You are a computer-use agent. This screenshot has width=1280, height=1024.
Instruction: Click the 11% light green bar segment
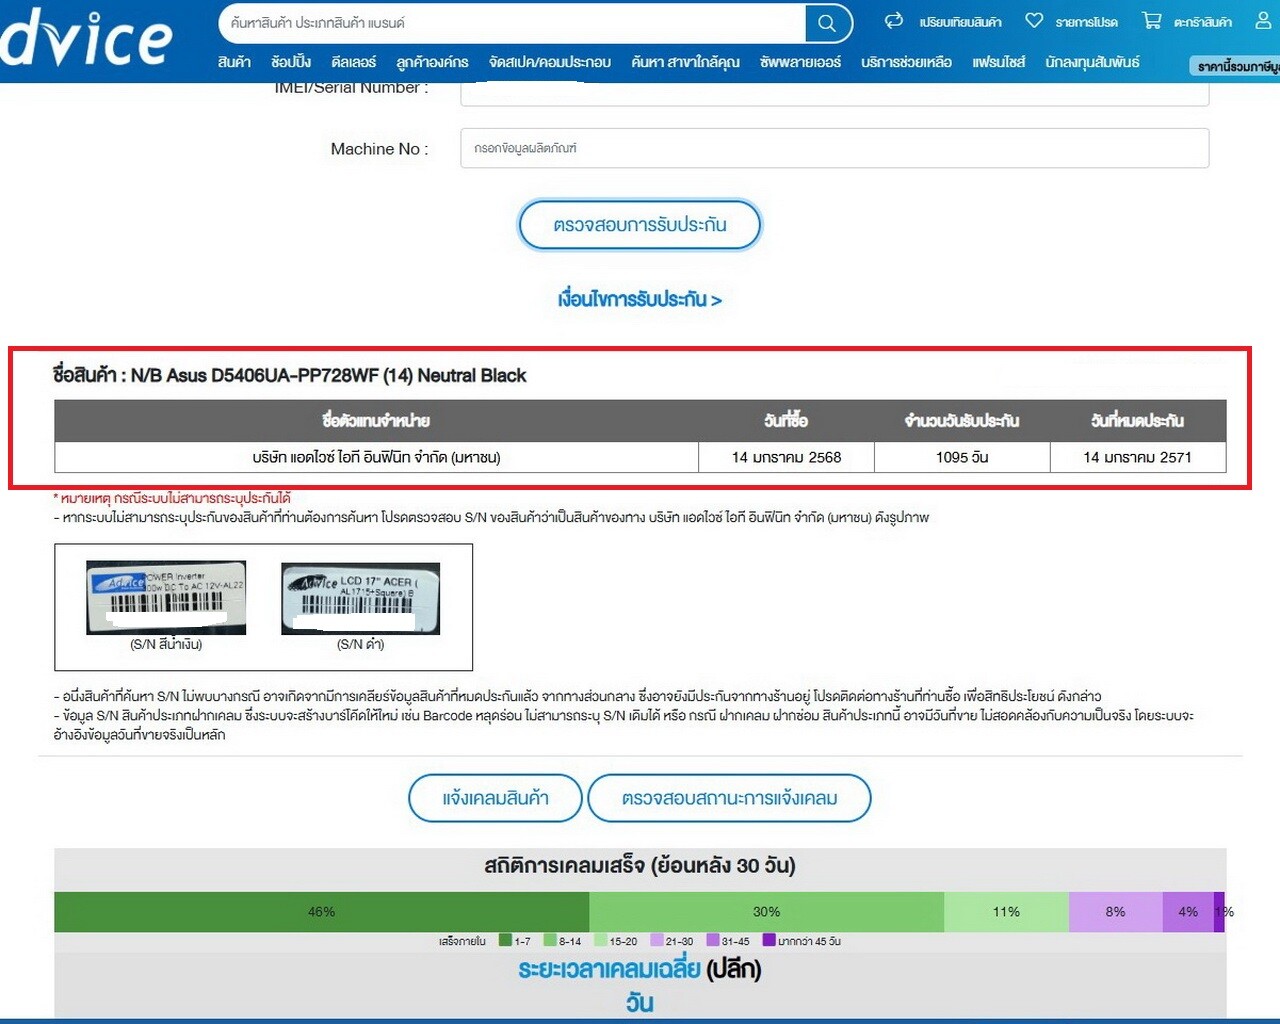click(1006, 912)
